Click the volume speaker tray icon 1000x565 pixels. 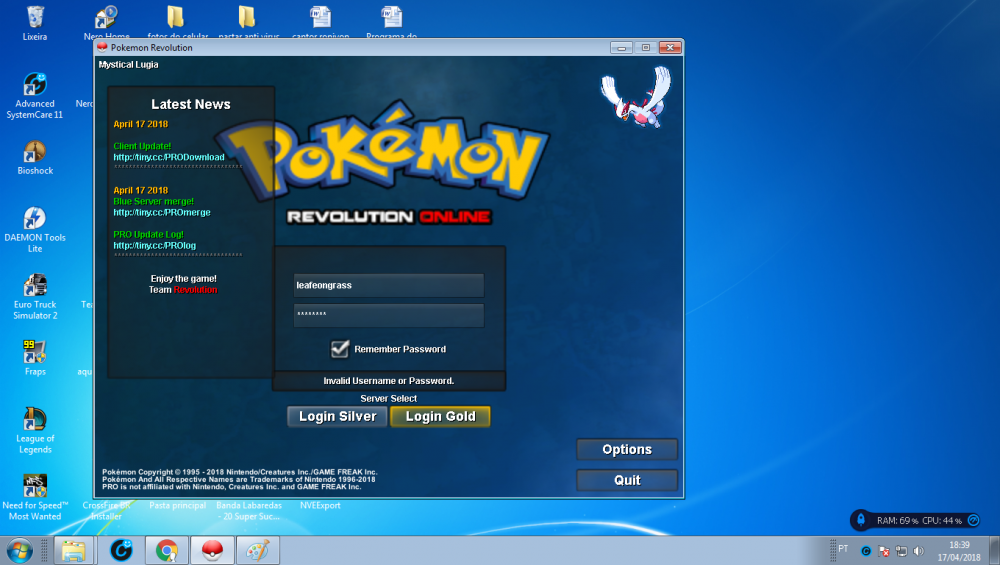[919, 550]
